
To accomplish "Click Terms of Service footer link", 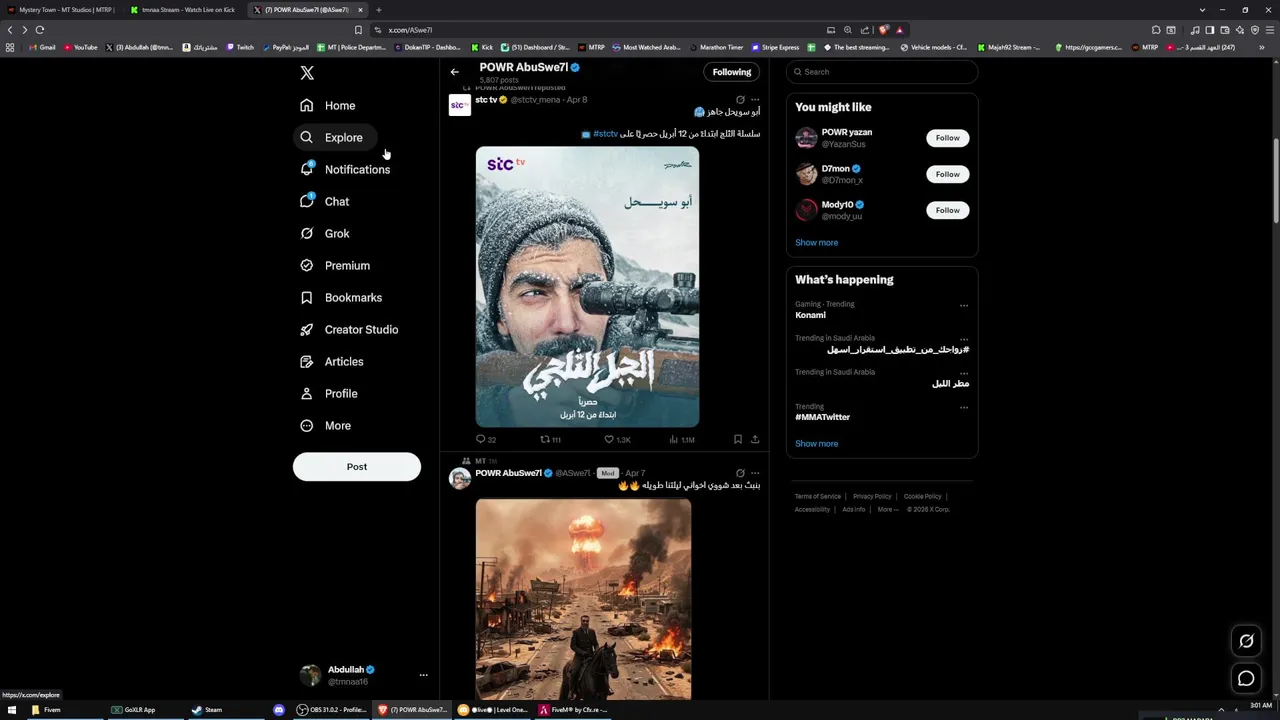I will point(817,496).
